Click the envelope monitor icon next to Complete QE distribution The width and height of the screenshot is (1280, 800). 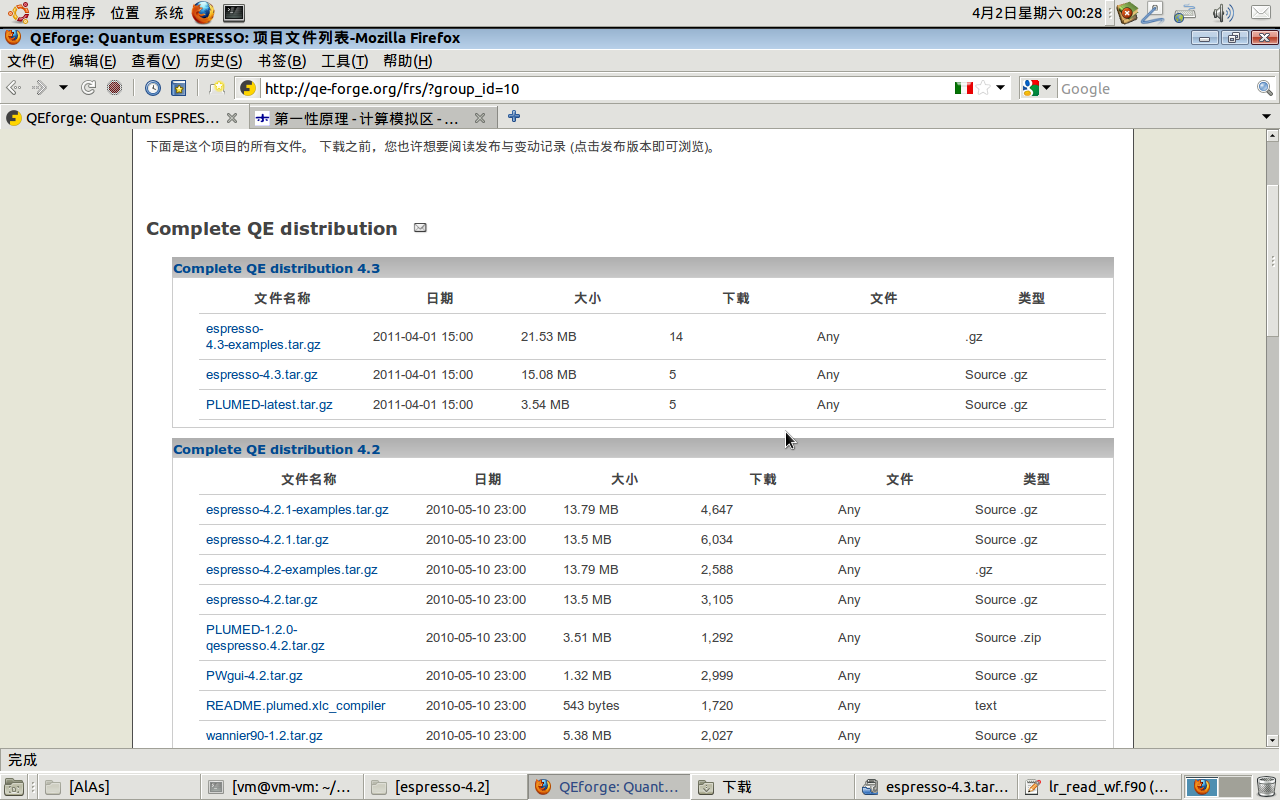tap(420, 228)
